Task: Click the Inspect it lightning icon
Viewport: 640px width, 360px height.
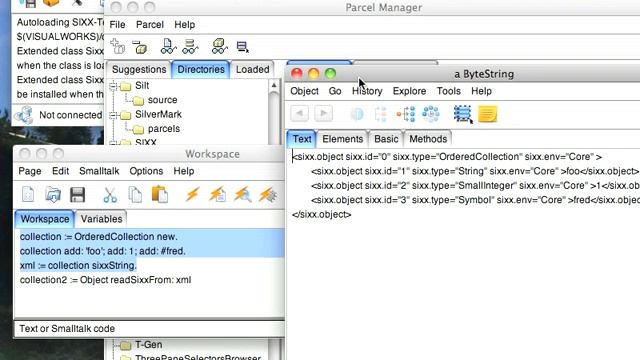Action: (x=242, y=194)
